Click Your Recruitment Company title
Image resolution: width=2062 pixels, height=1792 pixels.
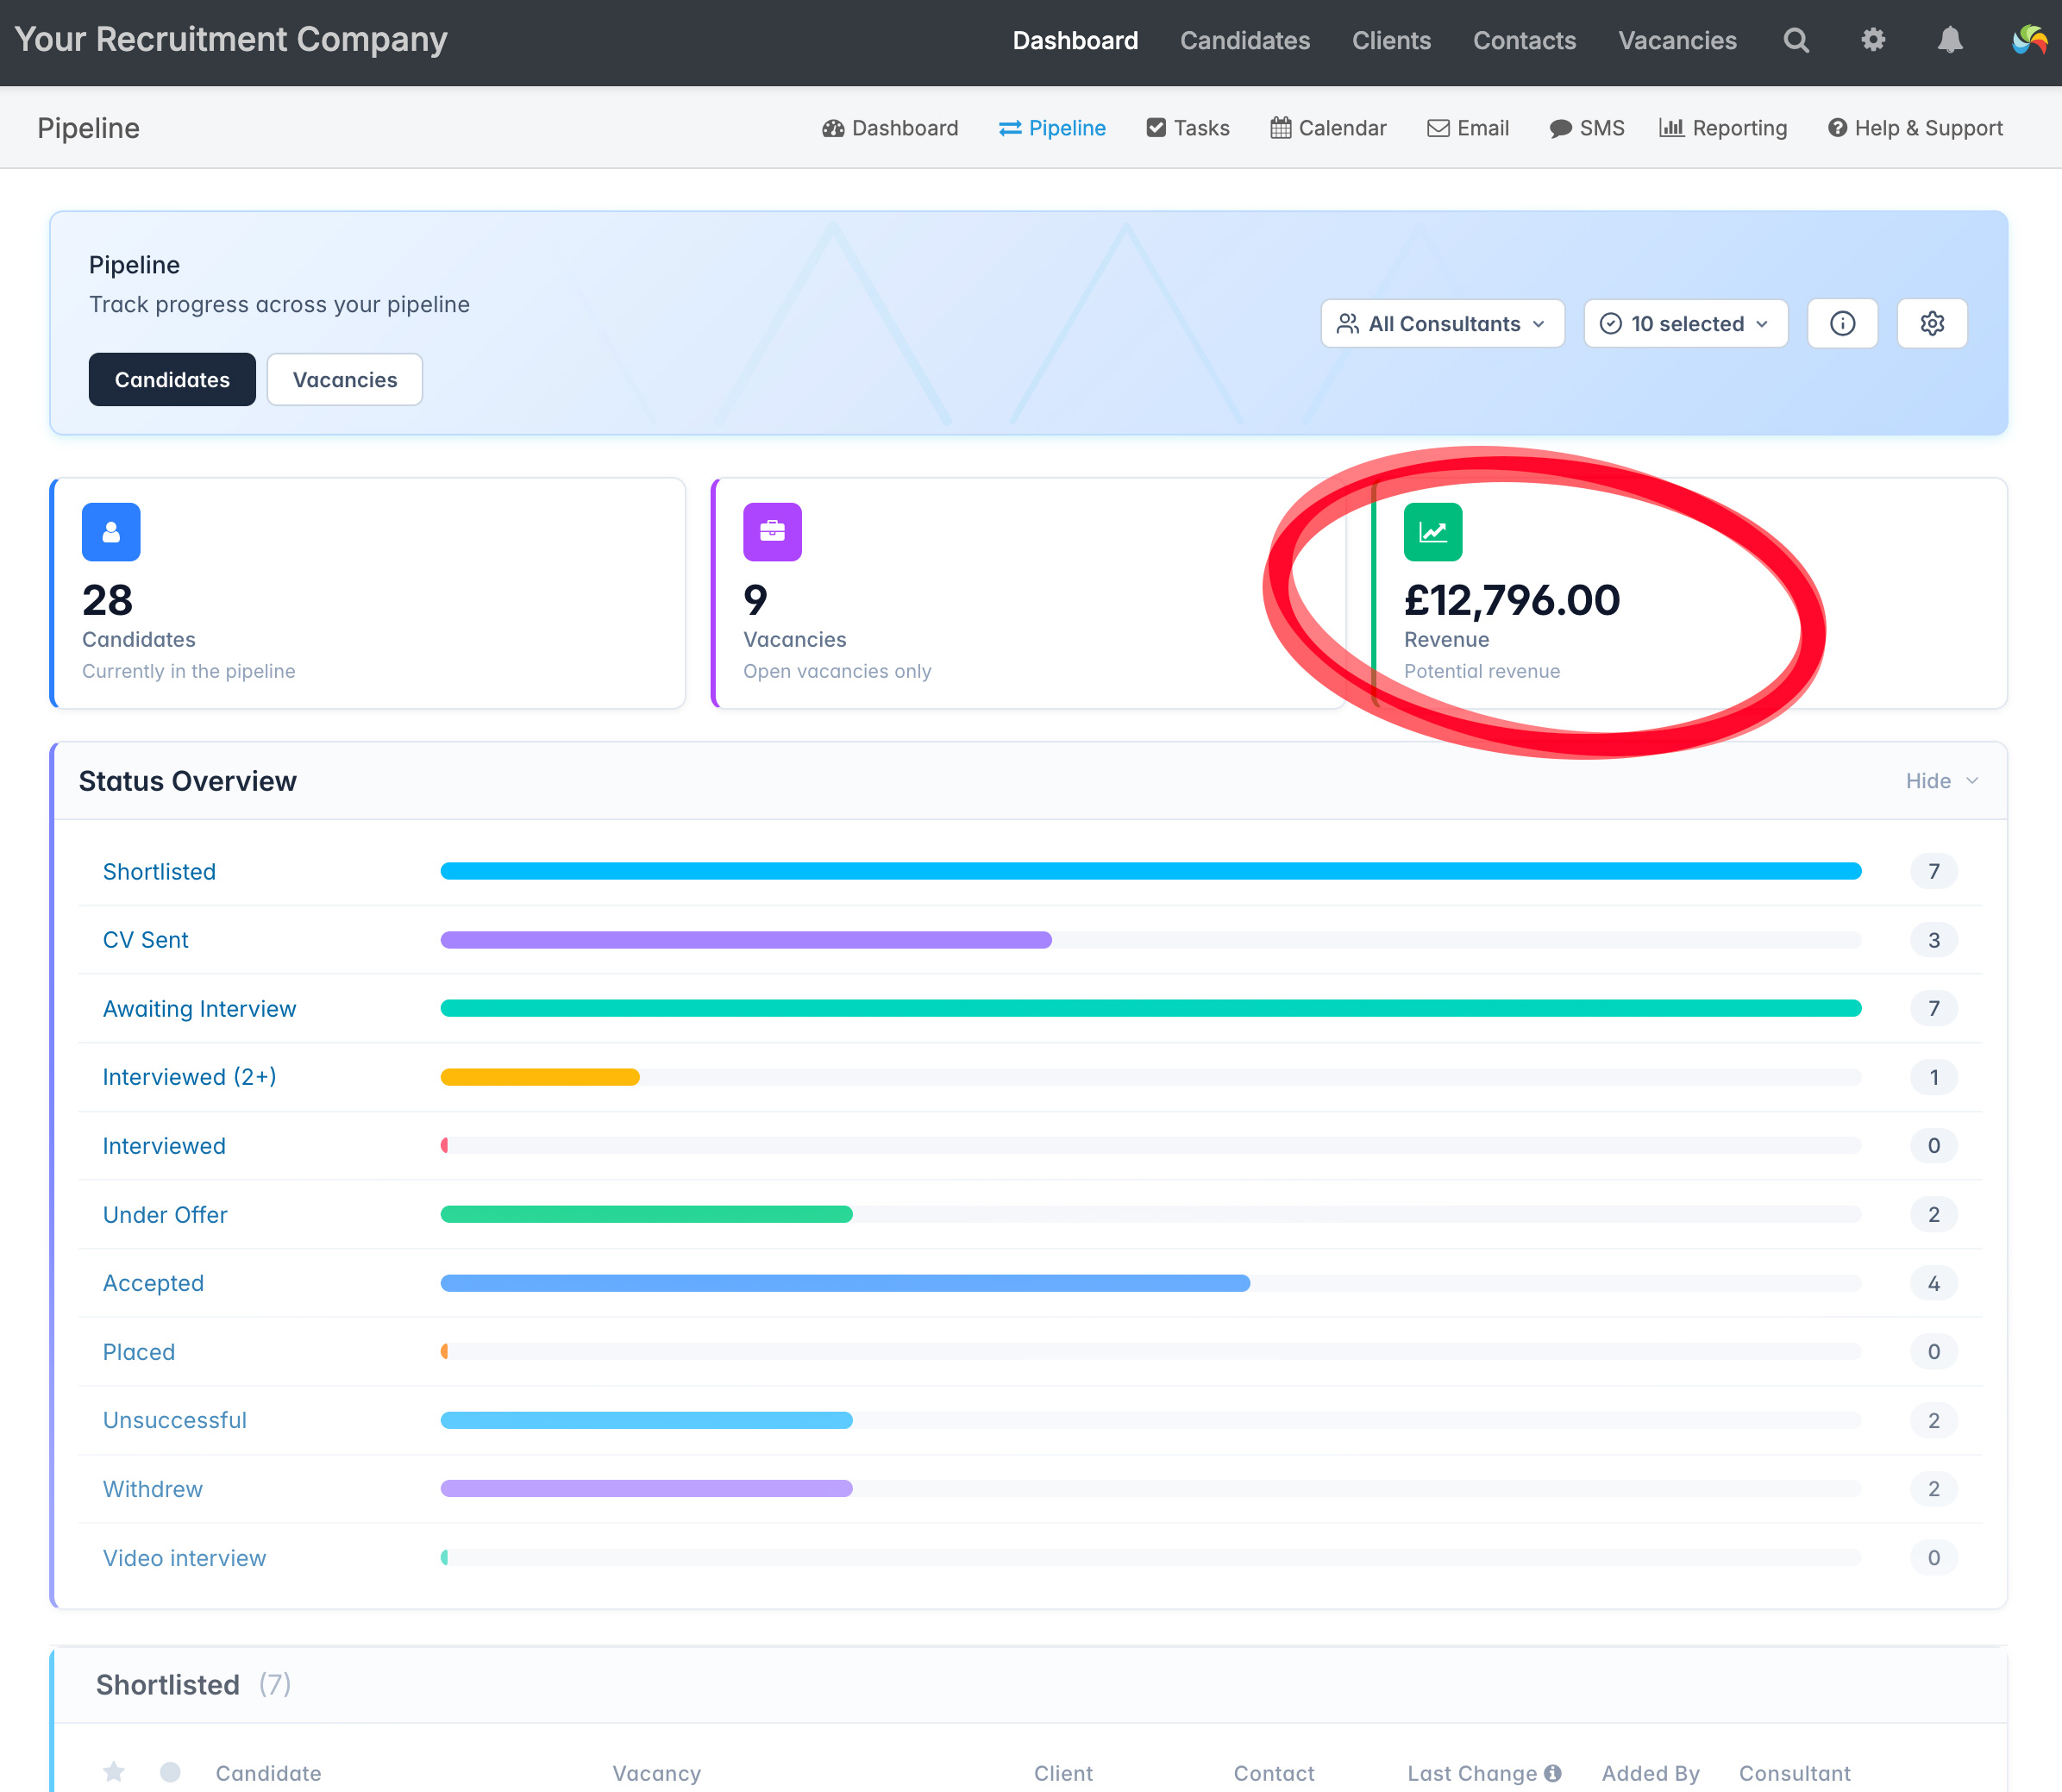coord(231,40)
